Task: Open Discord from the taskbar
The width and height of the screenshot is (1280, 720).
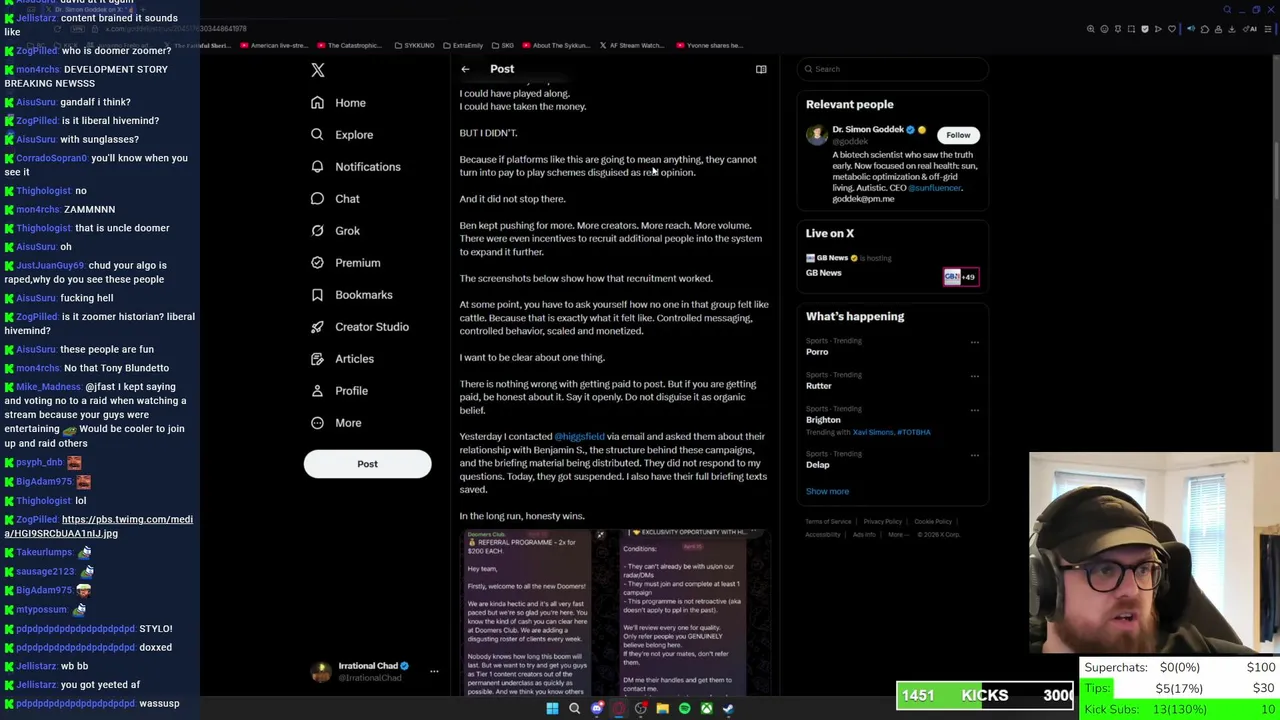Action: (x=597, y=709)
